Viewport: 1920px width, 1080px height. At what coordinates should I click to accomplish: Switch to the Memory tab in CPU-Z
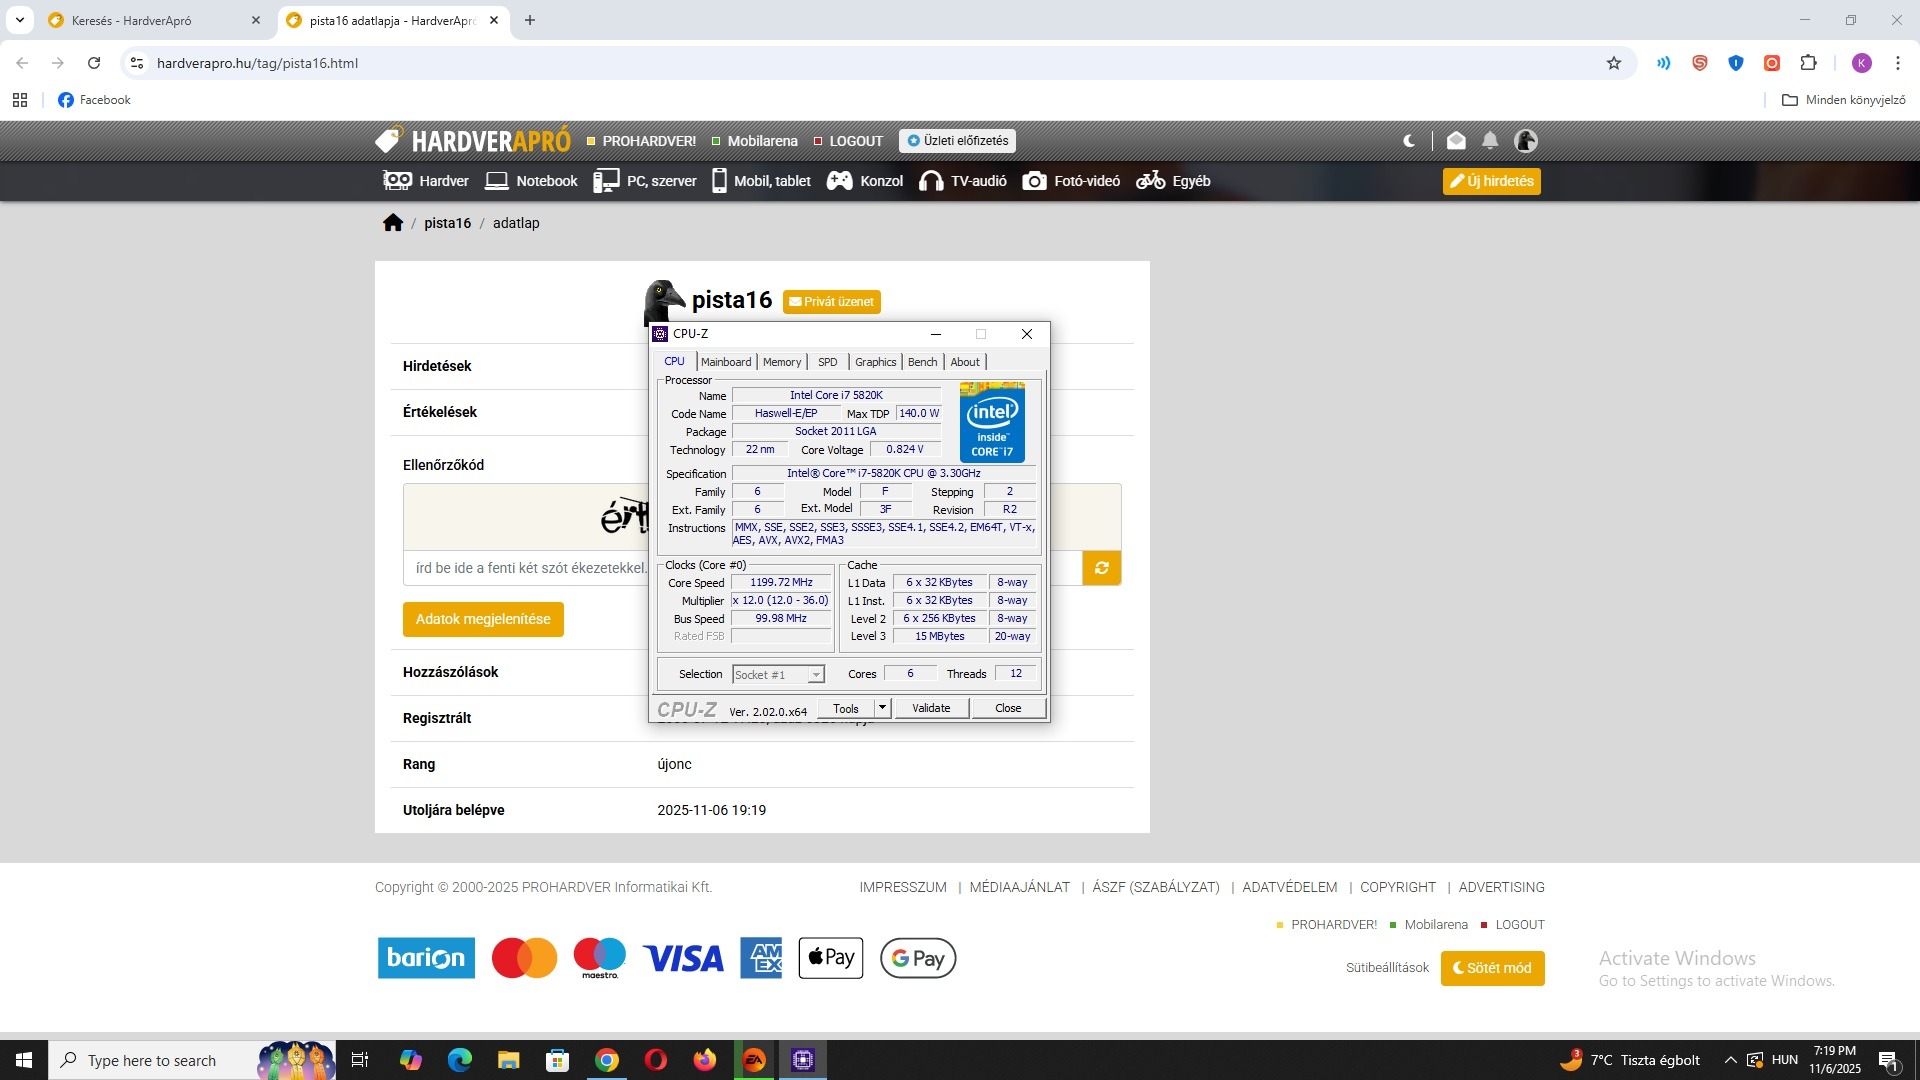point(781,362)
